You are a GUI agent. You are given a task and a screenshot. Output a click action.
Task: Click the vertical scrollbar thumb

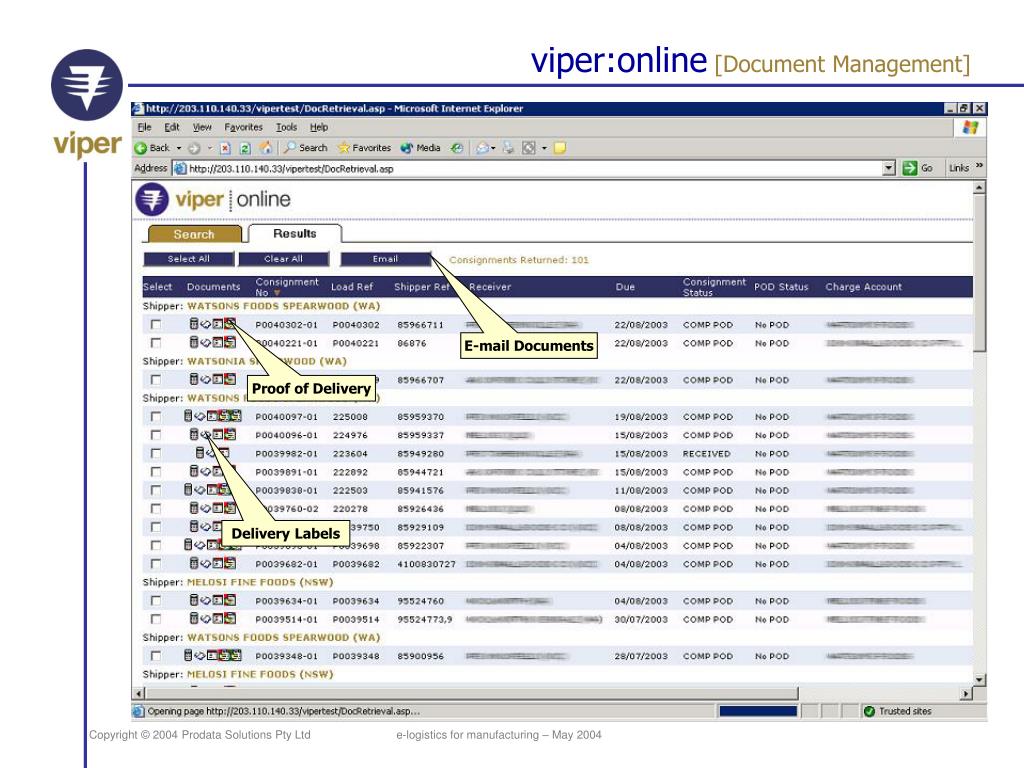point(979,272)
